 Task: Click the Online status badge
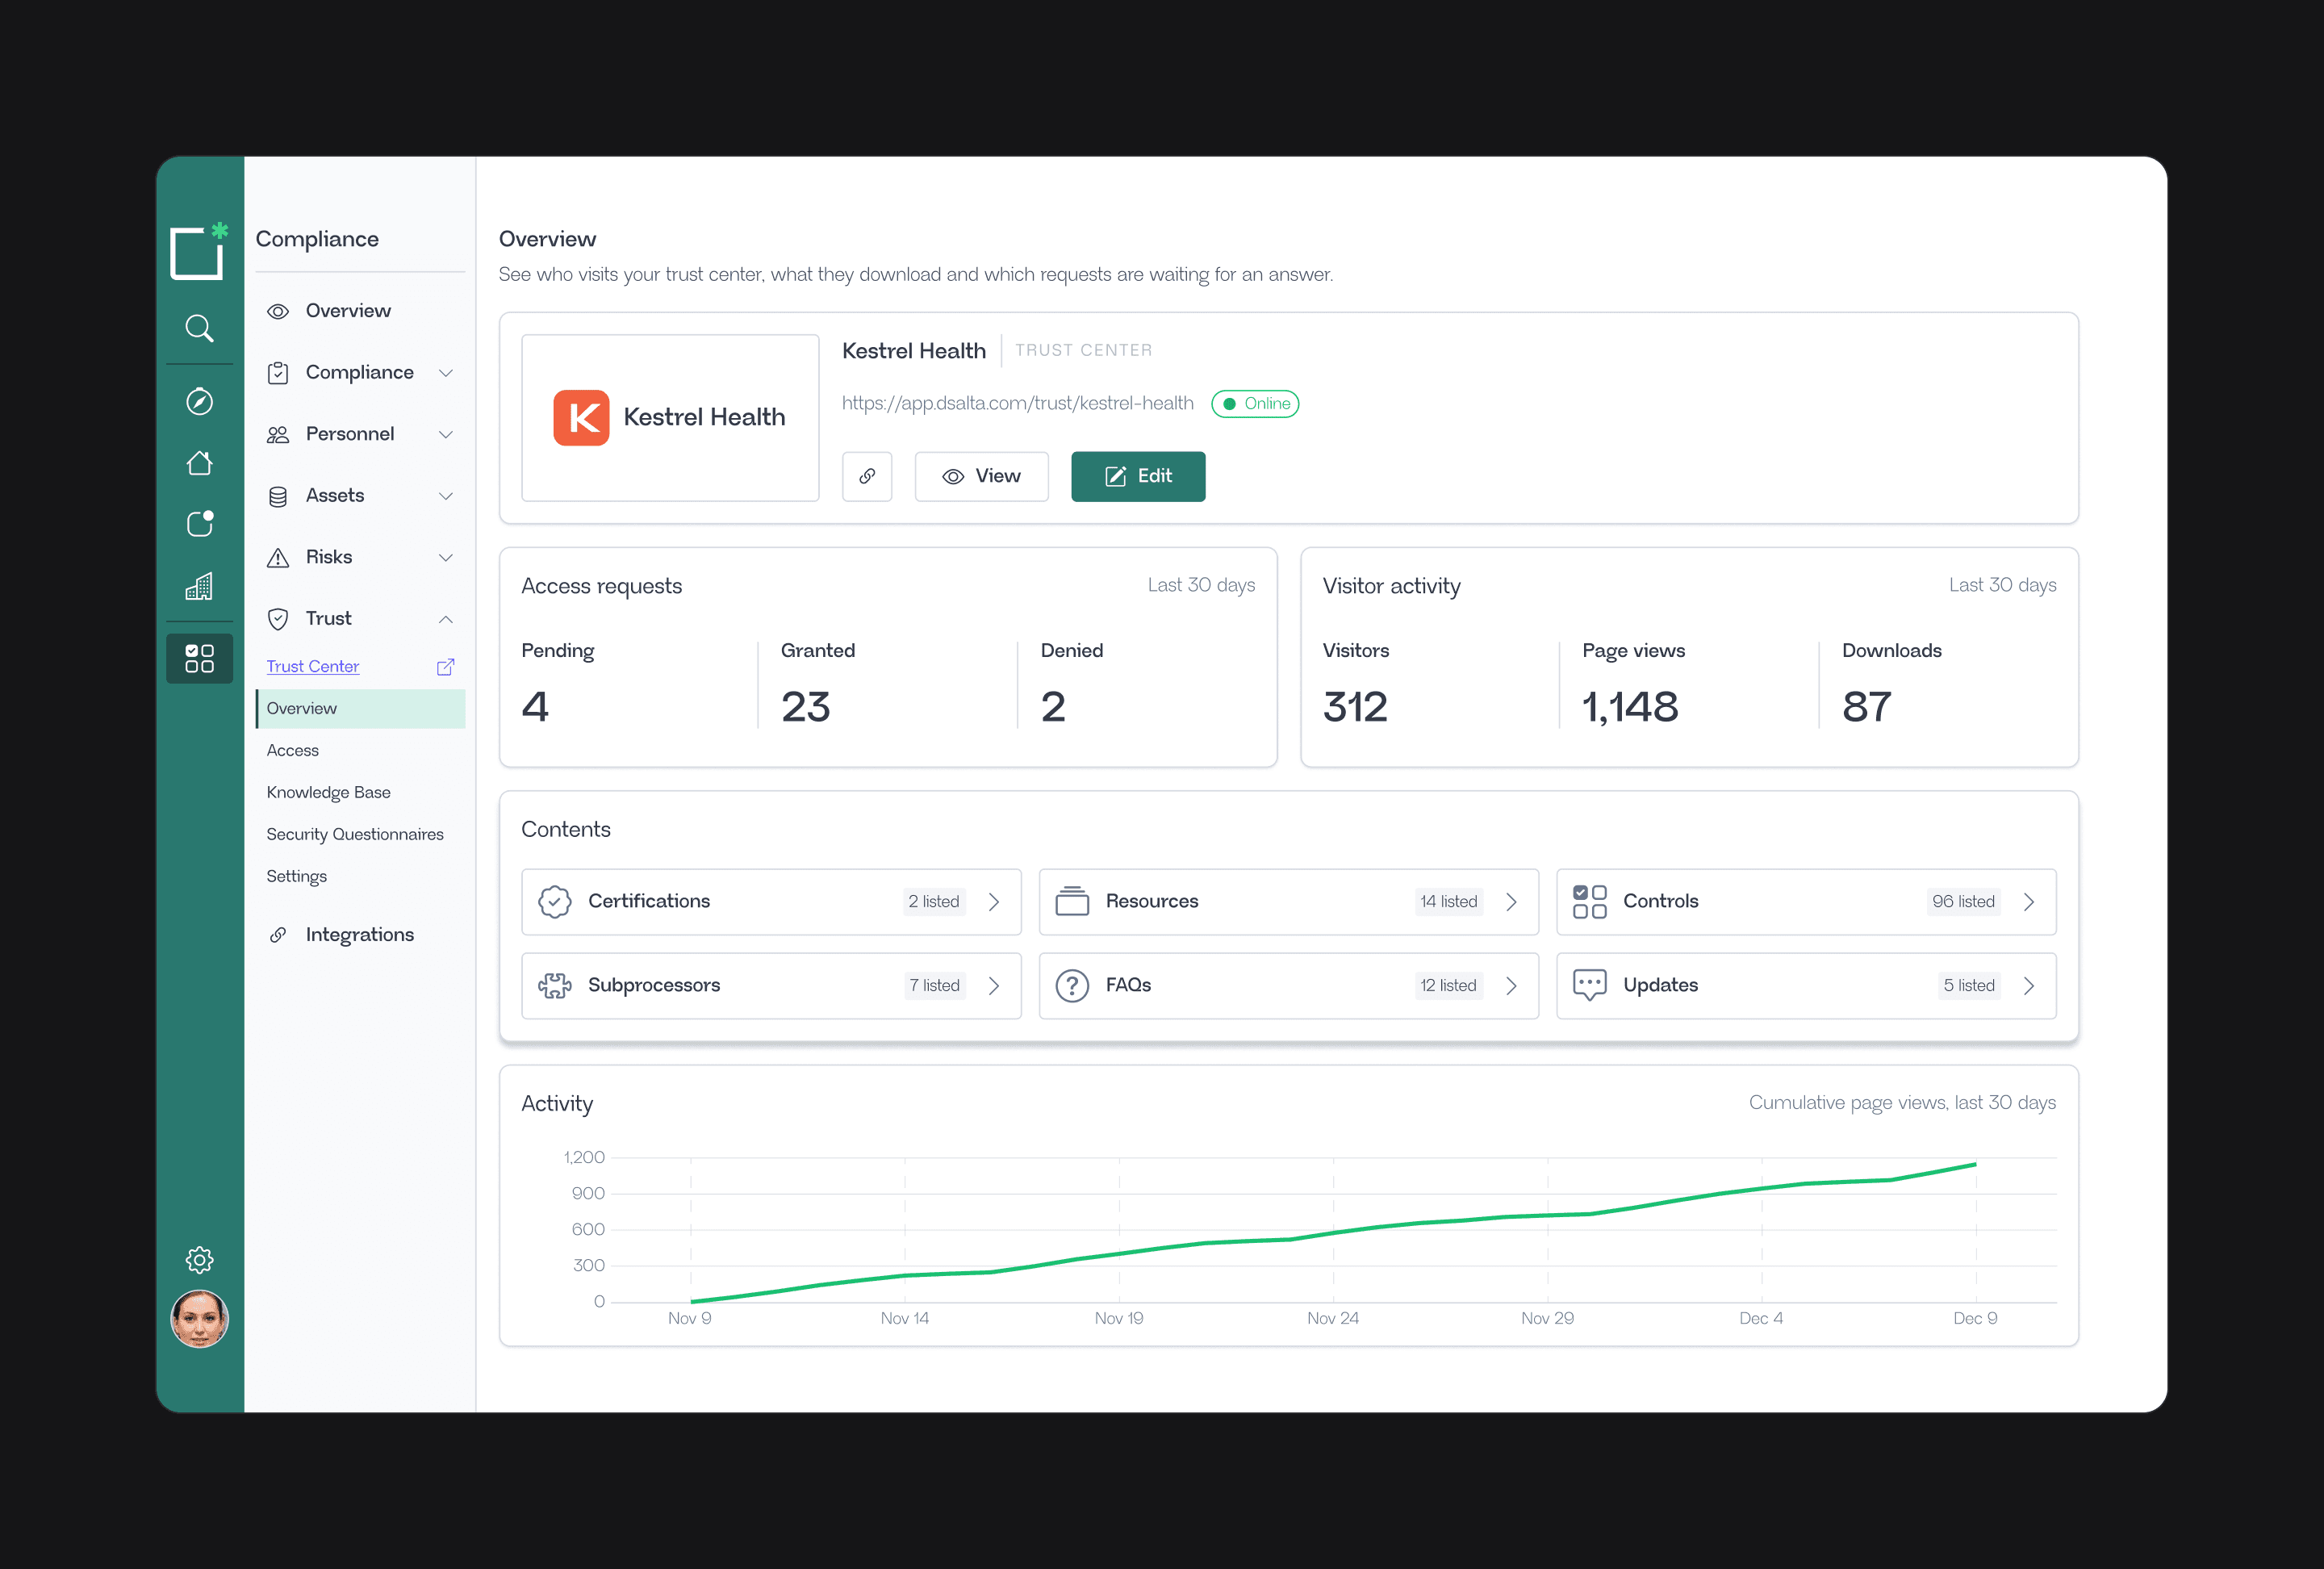pos(1255,404)
